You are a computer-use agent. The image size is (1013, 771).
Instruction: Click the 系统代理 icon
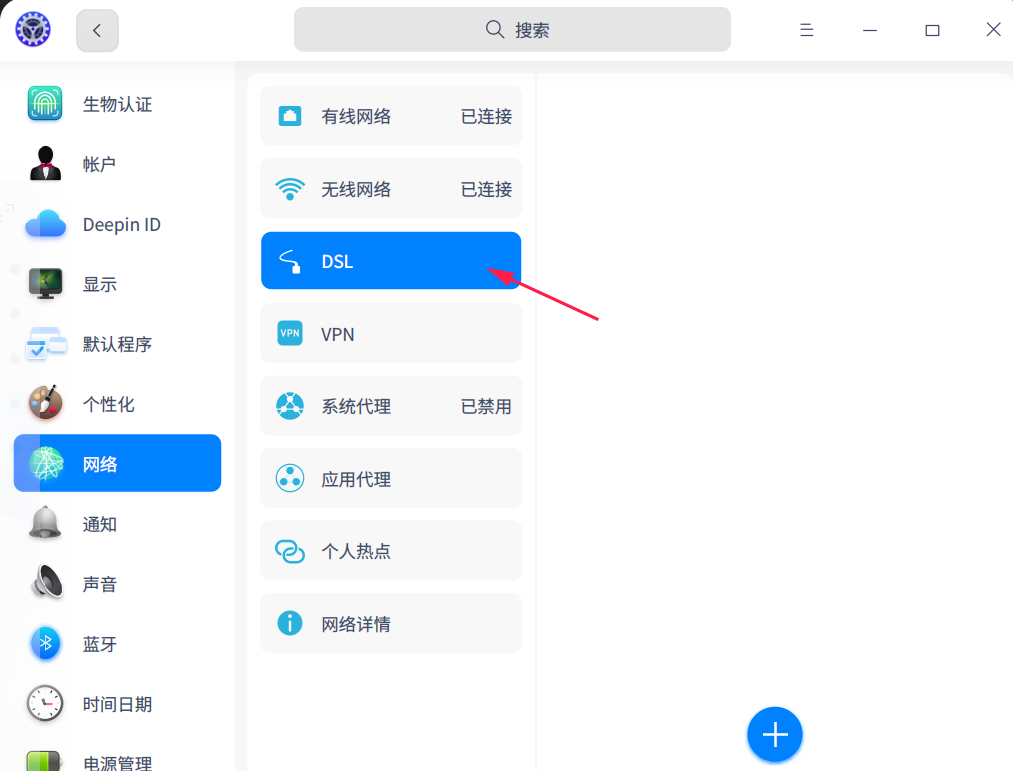tap(290, 406)
